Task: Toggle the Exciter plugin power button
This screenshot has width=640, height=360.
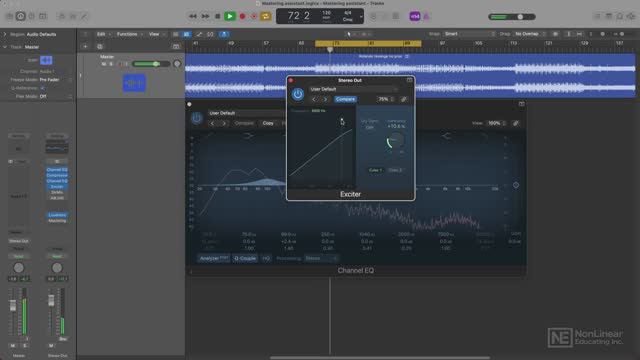Action: click(x=298, y=94)
